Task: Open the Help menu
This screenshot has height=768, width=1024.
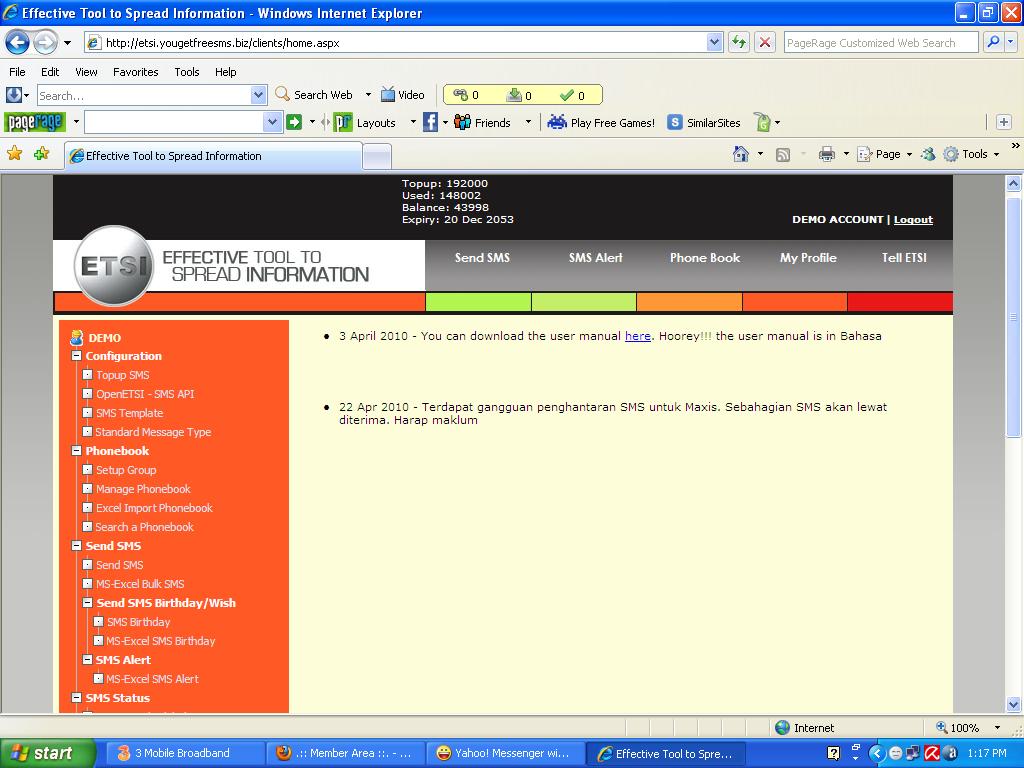Action: coord(226,72)
